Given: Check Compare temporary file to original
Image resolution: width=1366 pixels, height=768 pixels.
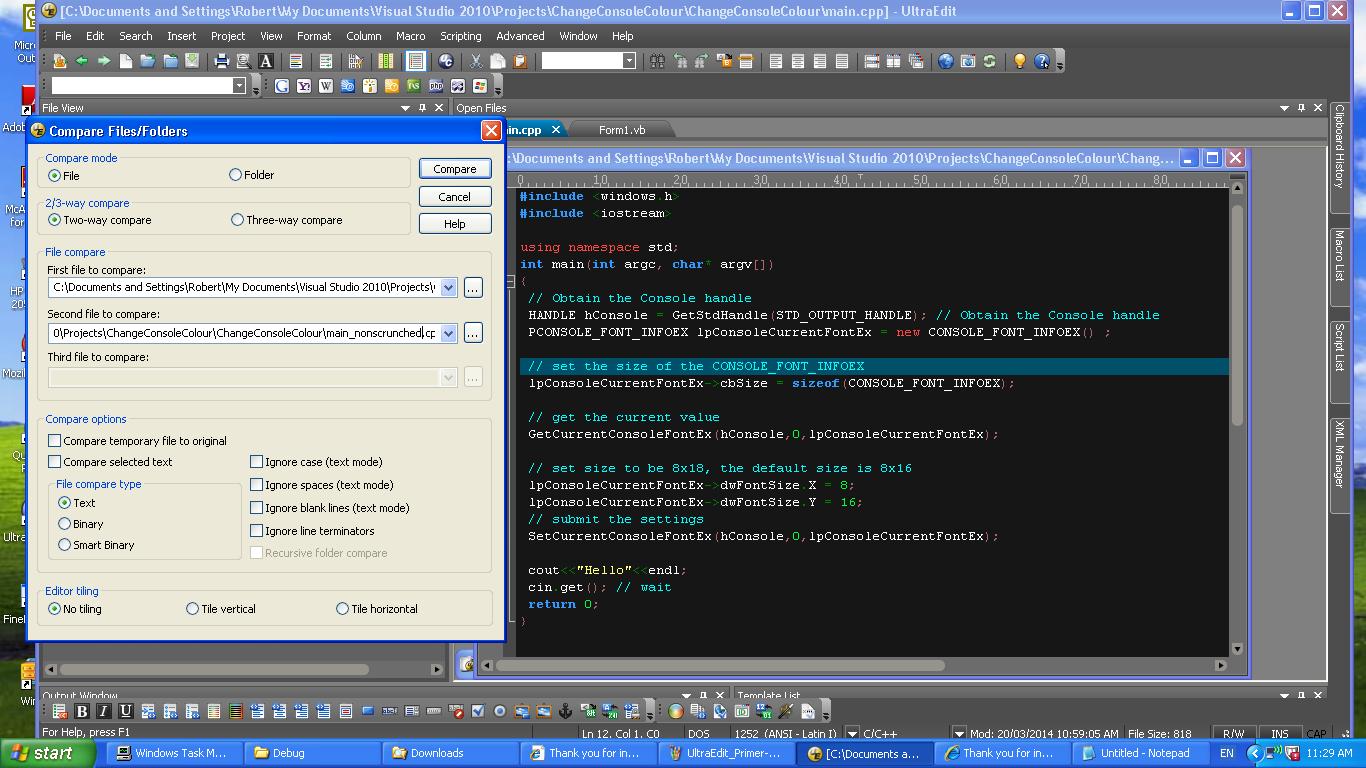Looking at the screenshot, I should coord(55,441).
